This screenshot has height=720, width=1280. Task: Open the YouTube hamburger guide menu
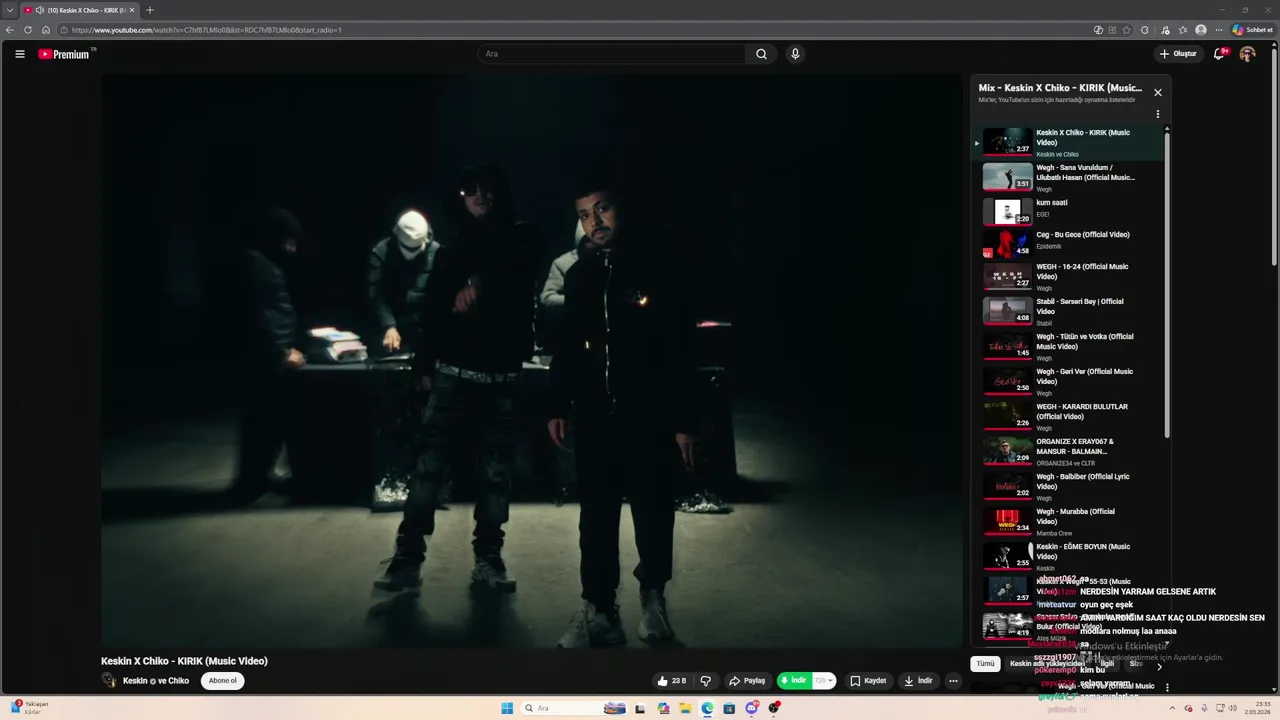pos(20,54)
